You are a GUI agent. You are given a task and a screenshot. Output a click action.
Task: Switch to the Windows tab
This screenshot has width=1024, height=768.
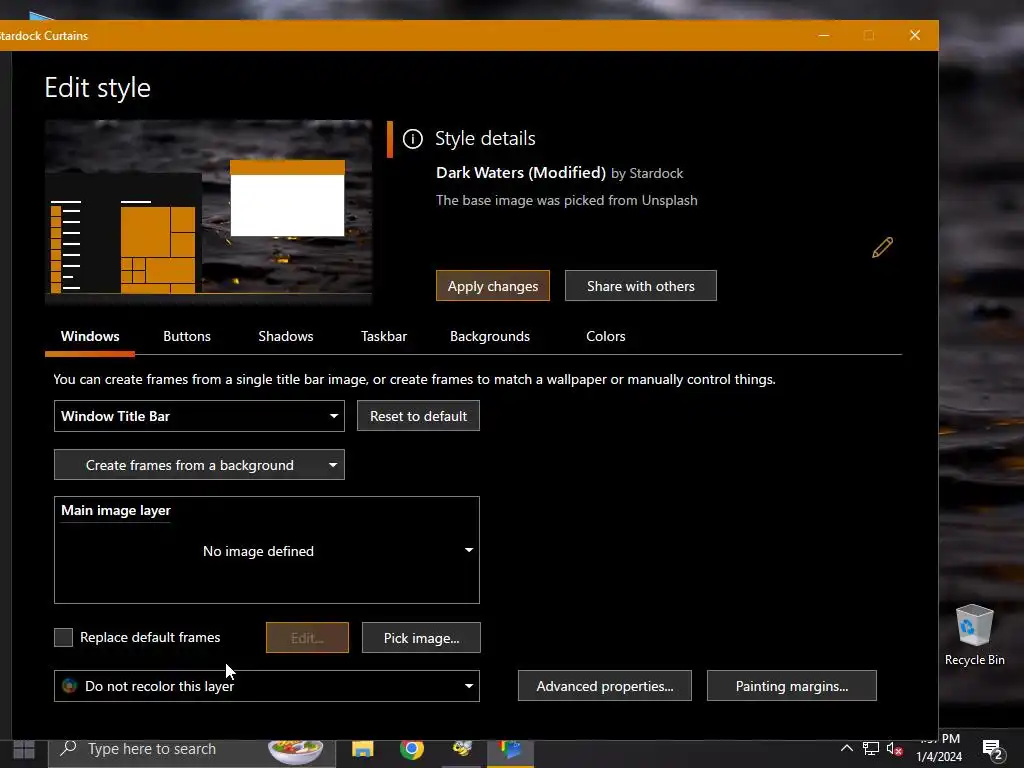pyautogui.click(x=90, y=336)
